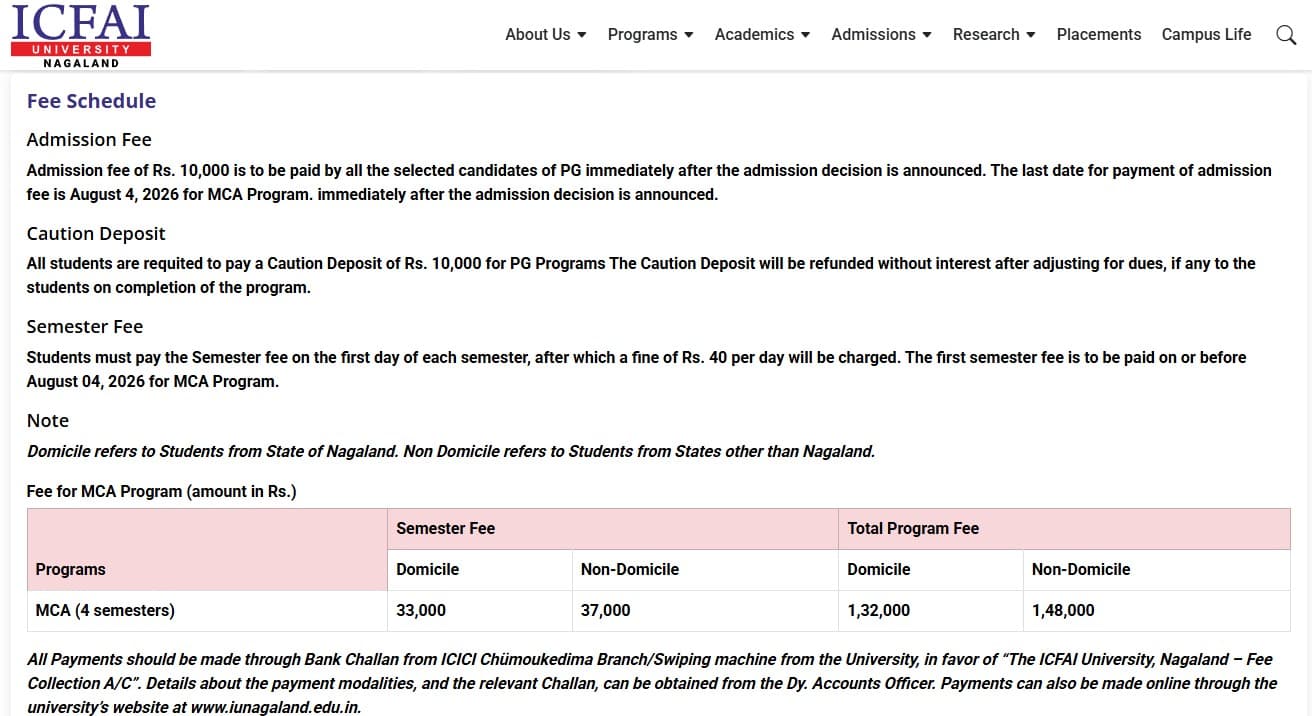
Task: Click the Fee Schedule heading
Action: 91,100
